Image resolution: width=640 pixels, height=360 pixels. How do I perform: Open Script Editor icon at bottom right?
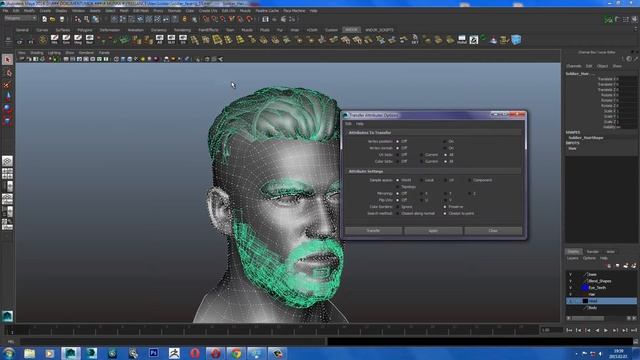[x=636, y=341]
